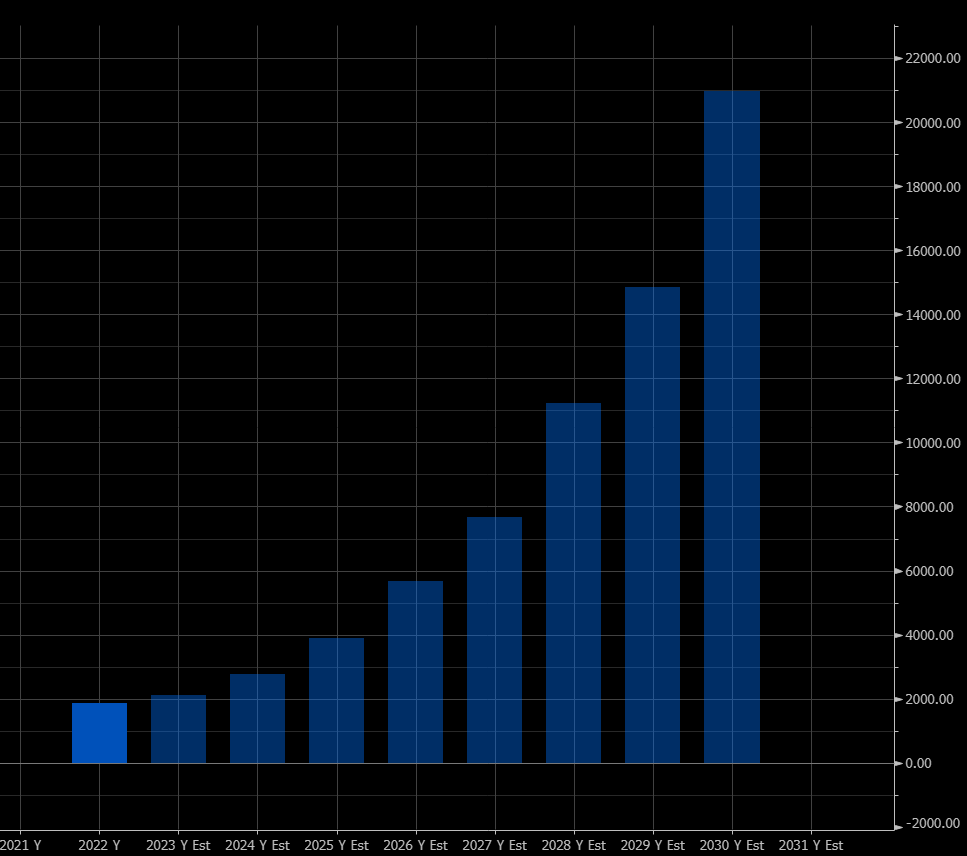Click the 18000.00 y-axis value
The image size is (967, 856).
point(932,187)
